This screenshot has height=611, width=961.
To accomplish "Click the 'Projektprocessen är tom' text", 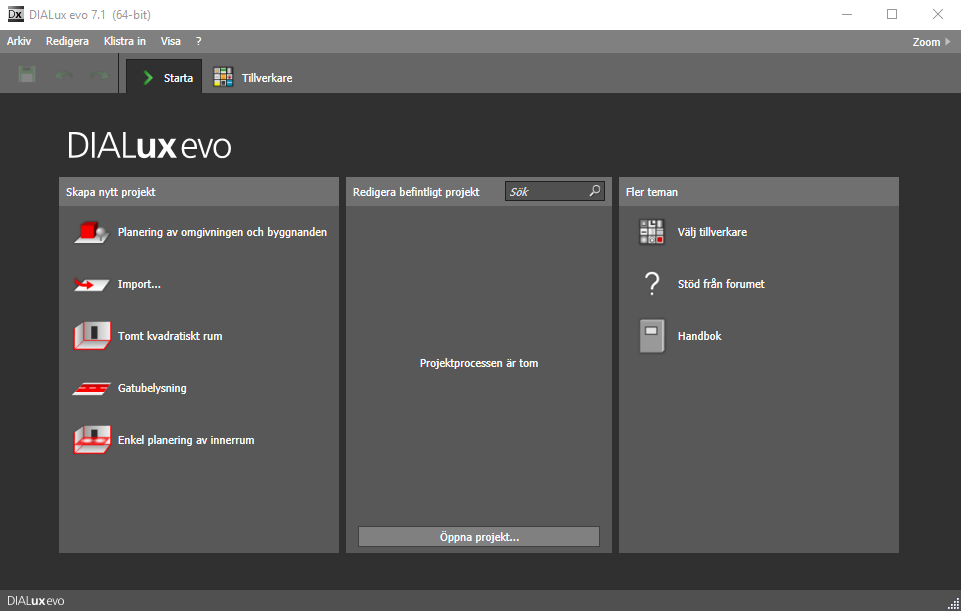I will pyautogui.click(x=479, y=363).
